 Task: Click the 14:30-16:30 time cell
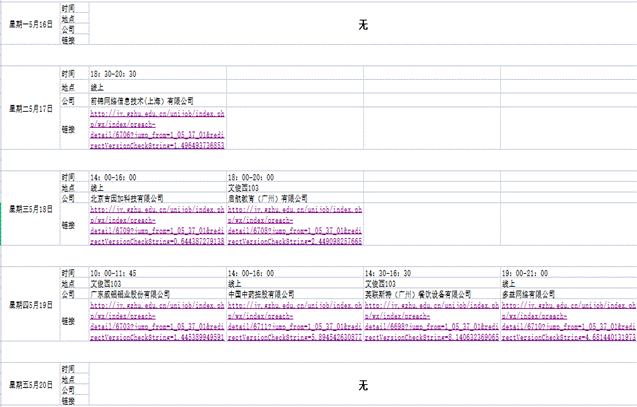coord(430,272)
